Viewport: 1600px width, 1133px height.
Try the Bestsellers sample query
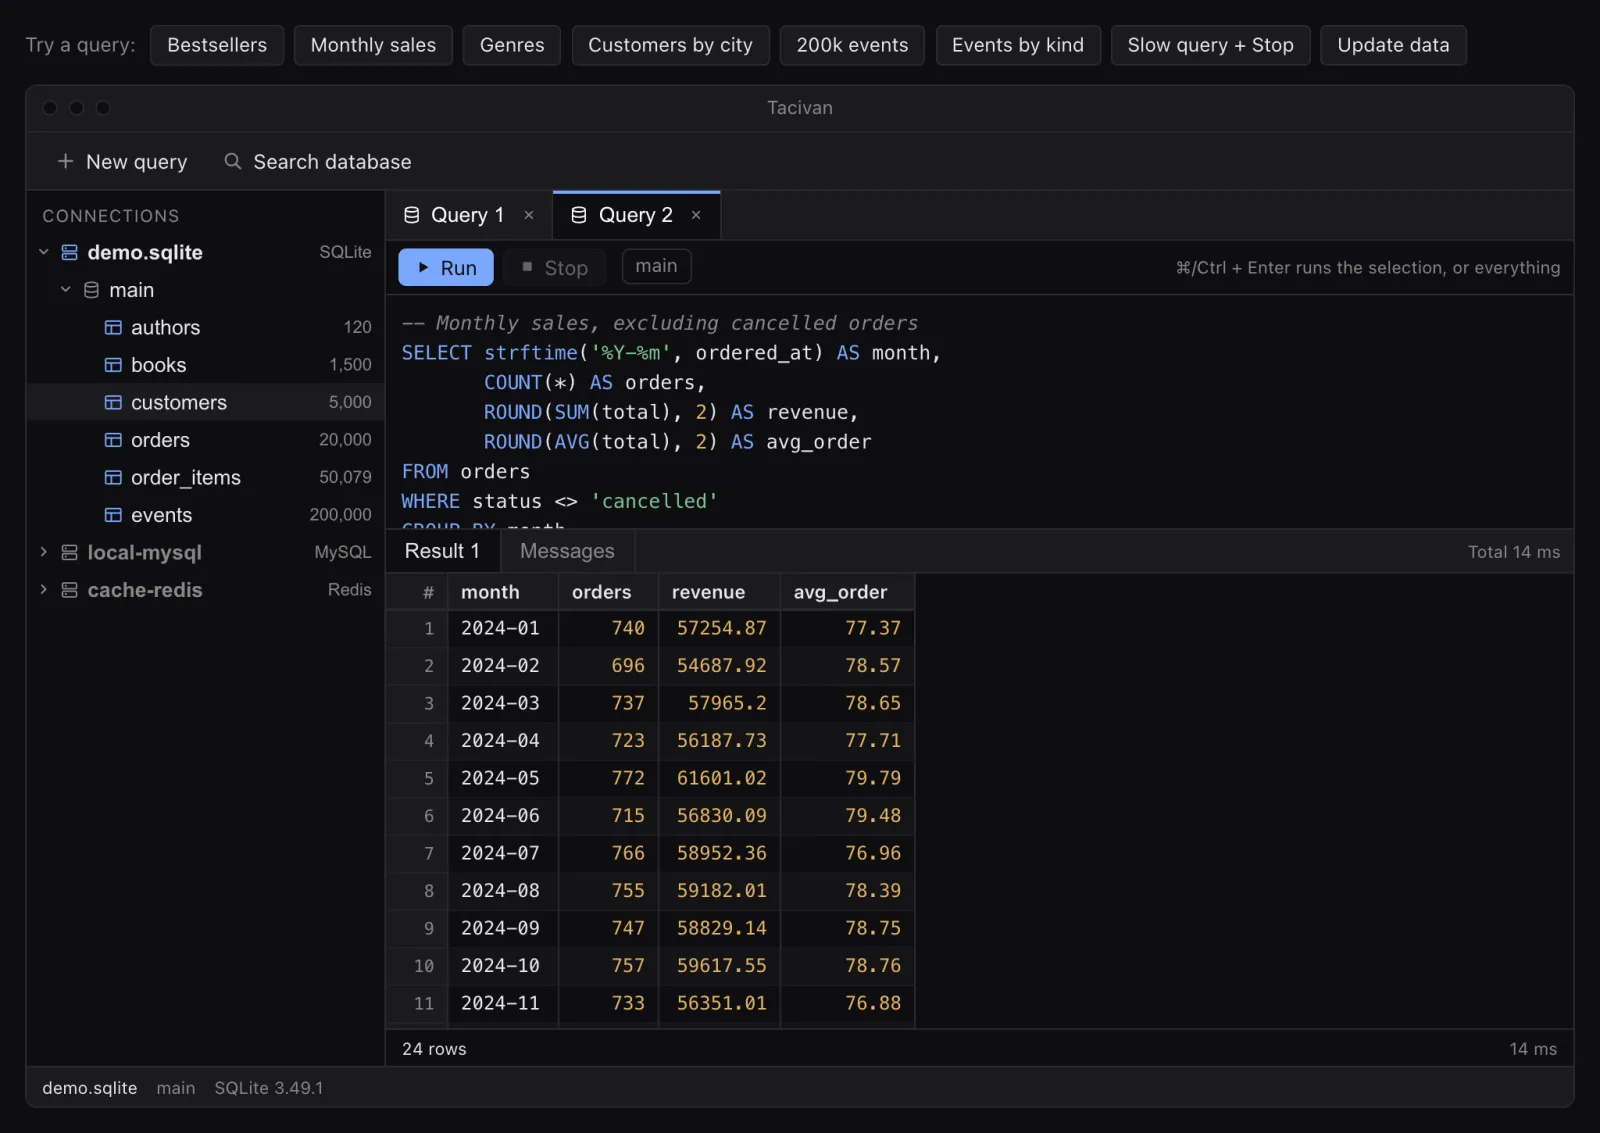point(217,45)
